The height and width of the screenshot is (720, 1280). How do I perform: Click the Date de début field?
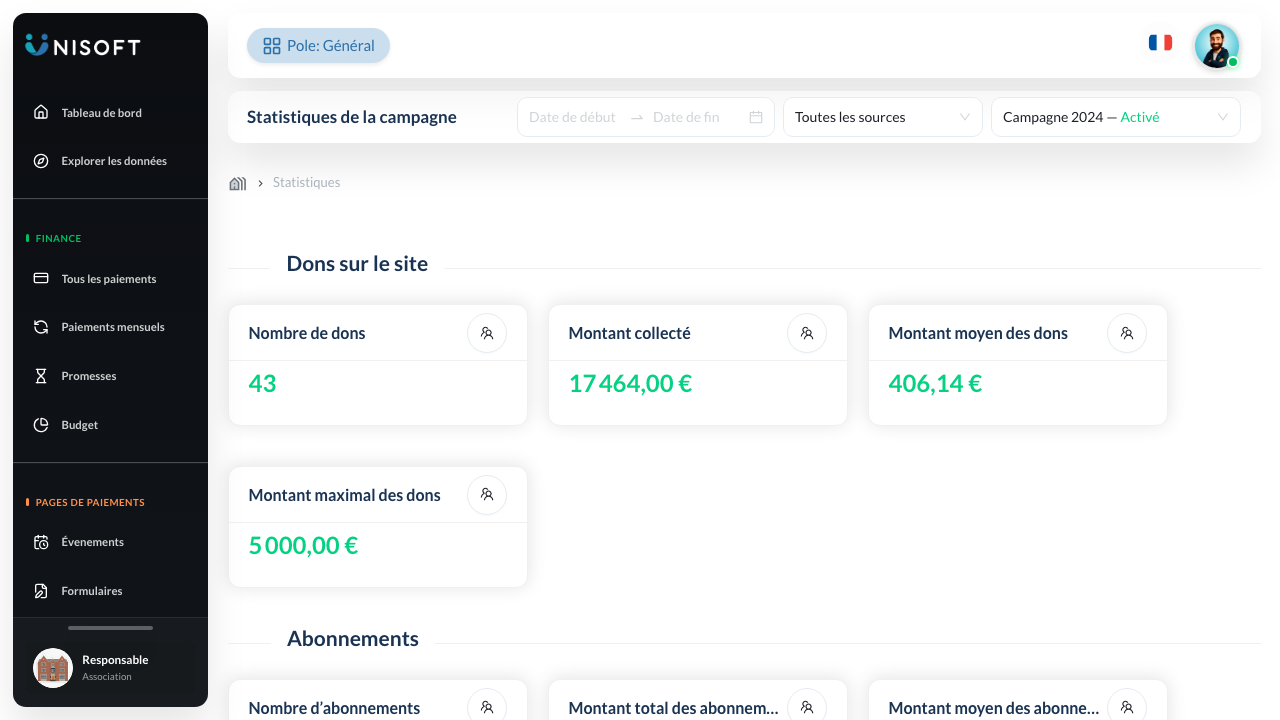tap(573, 117)
